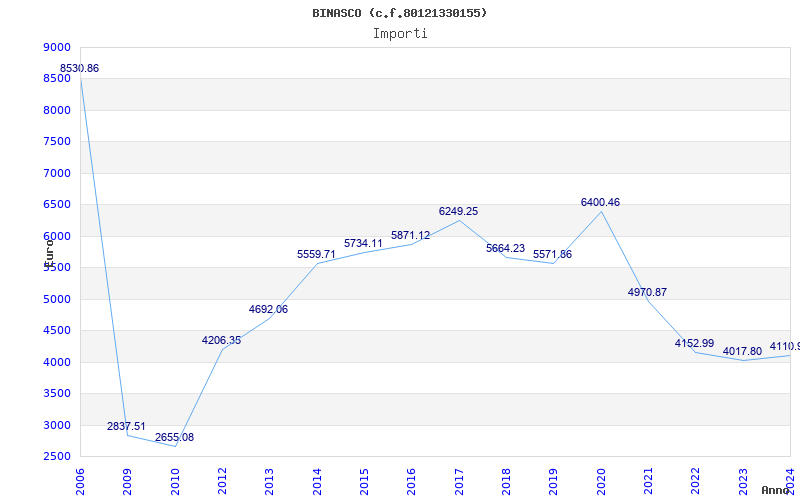
Task: Click the 2017 x-axis year label
Action: click(459, 482)
